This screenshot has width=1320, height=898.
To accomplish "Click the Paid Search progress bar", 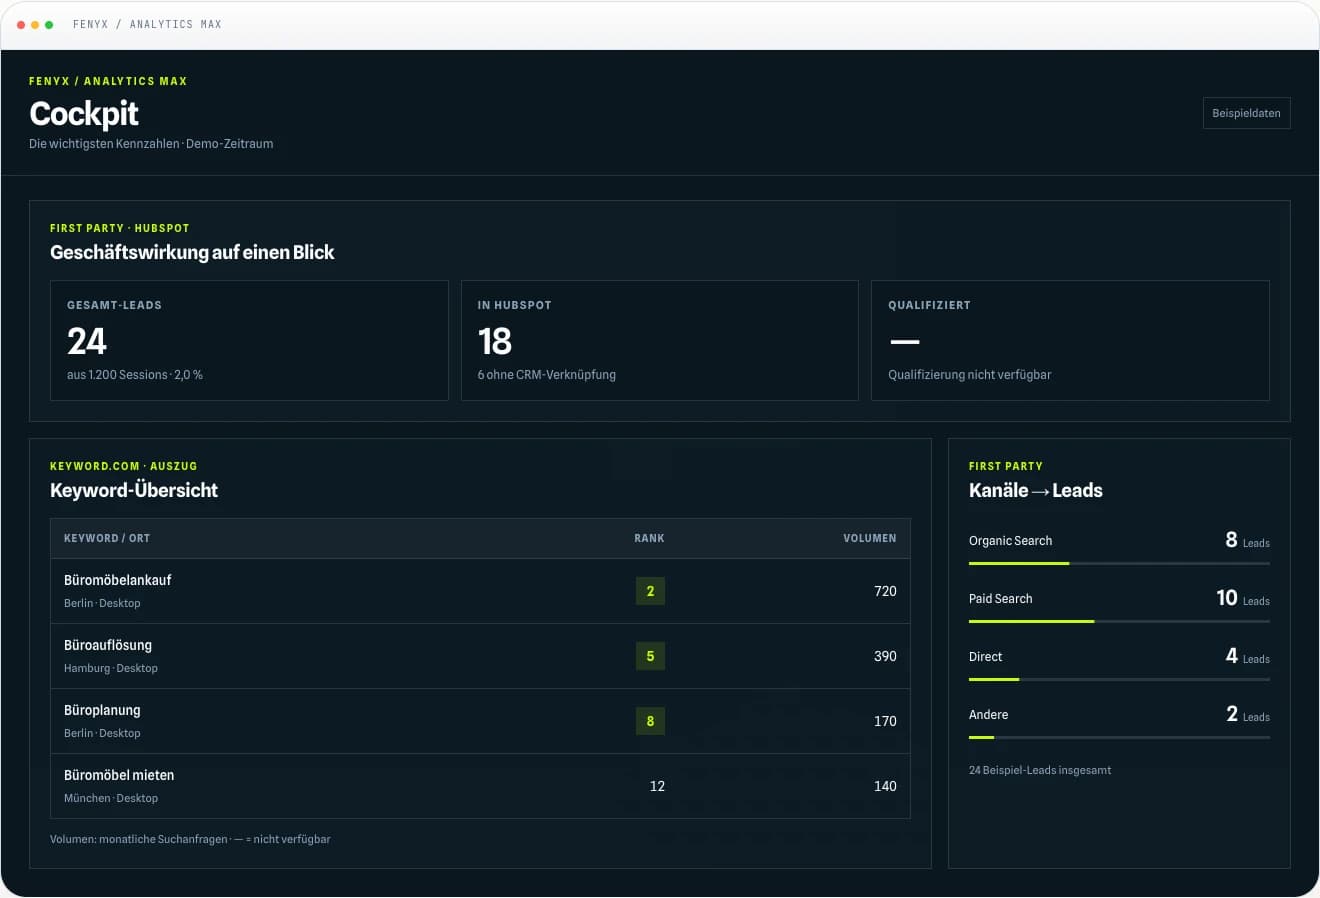I will (1119, 622).
